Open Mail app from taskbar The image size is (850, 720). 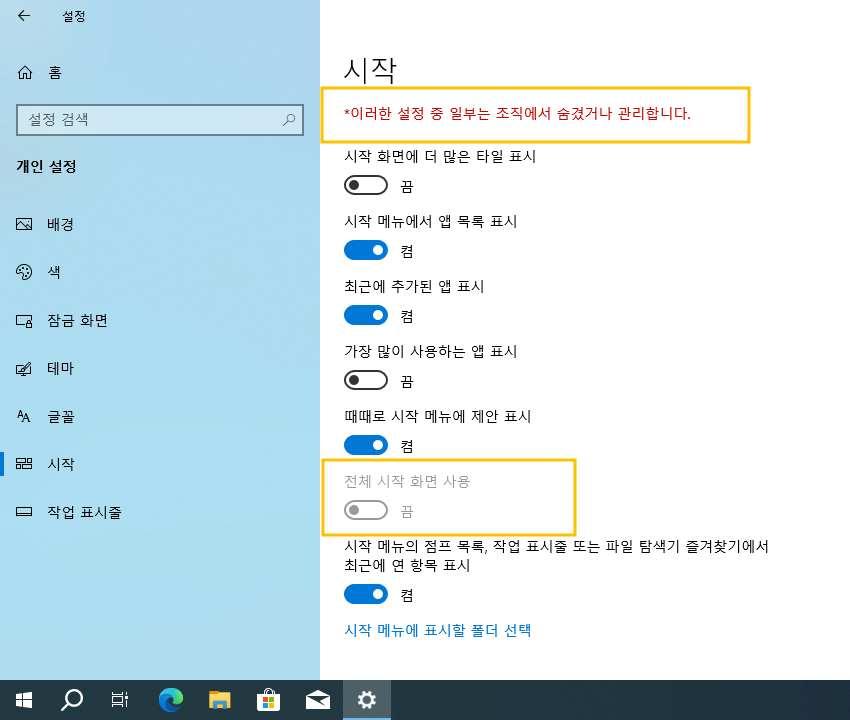[318, 700]
